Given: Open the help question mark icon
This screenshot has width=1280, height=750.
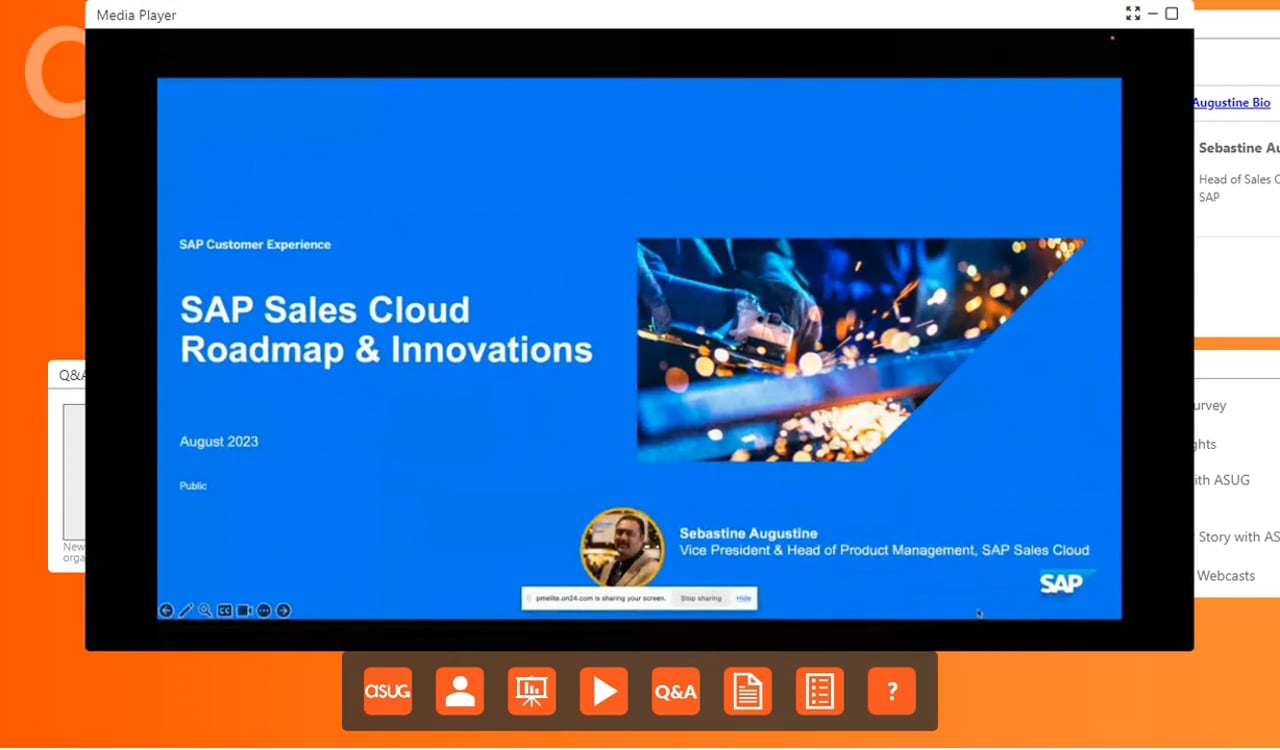Looking at the screenshot, I should pyautogui.click(x=892, y=691).
